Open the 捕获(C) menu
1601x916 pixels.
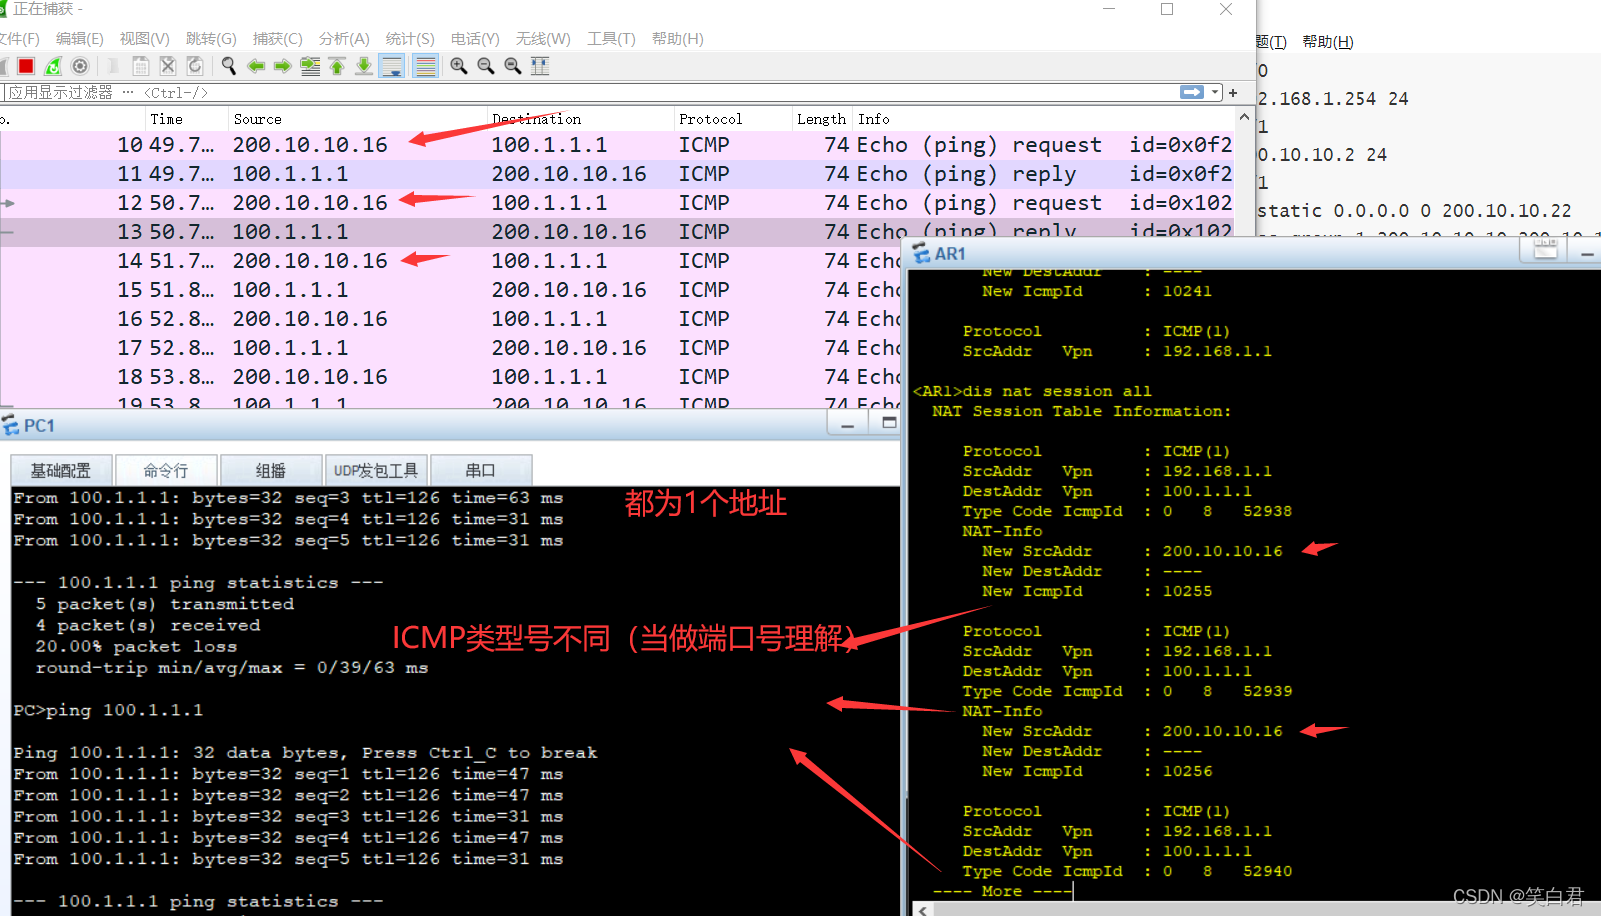(277, 38)
